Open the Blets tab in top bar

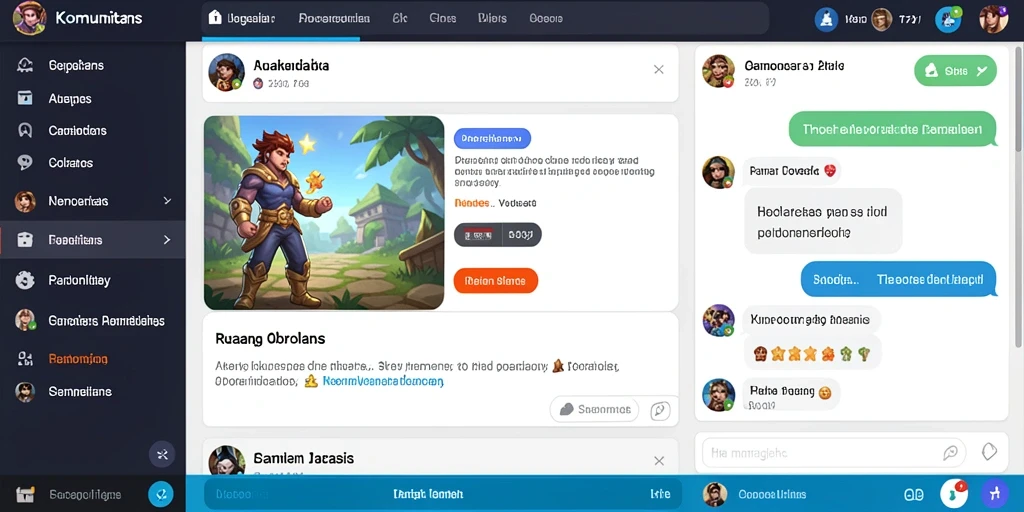click(x=492, y=18)
